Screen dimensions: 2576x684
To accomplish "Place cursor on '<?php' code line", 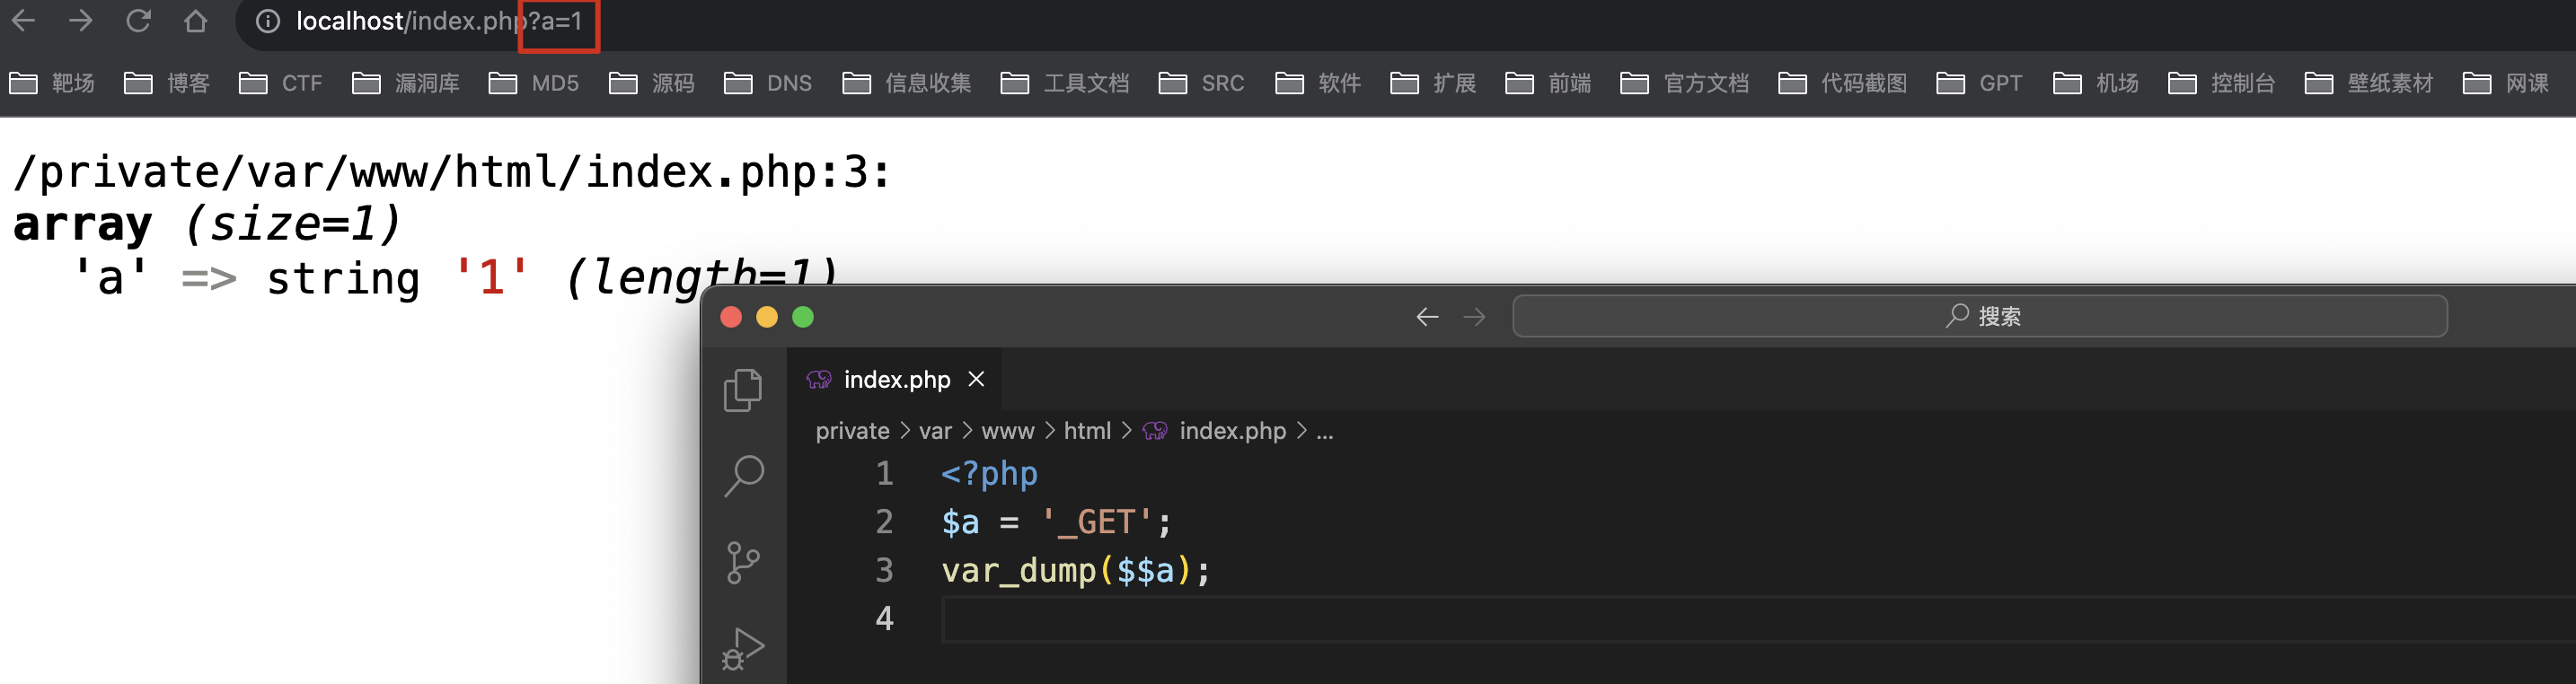I will click(989, 474).
